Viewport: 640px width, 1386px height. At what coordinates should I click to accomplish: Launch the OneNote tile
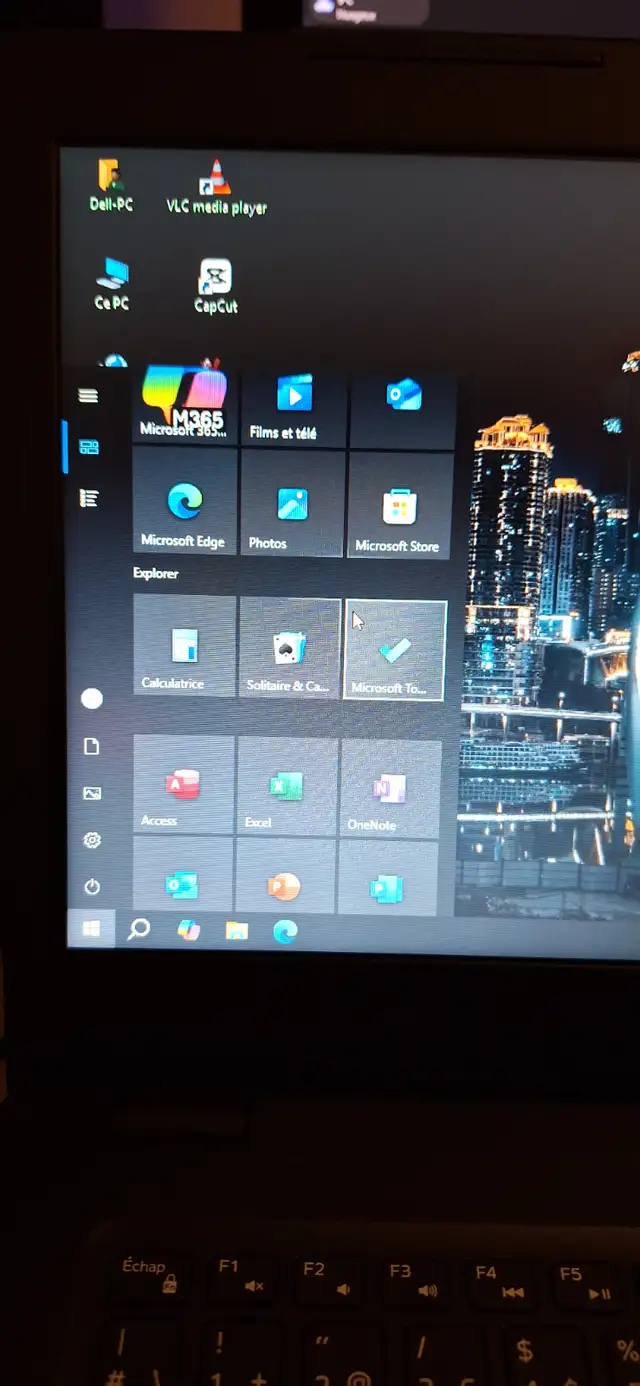point(390,789)
